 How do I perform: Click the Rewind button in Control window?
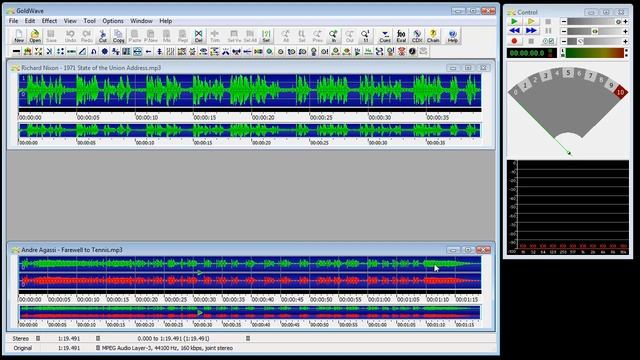(x=514, y=31)
